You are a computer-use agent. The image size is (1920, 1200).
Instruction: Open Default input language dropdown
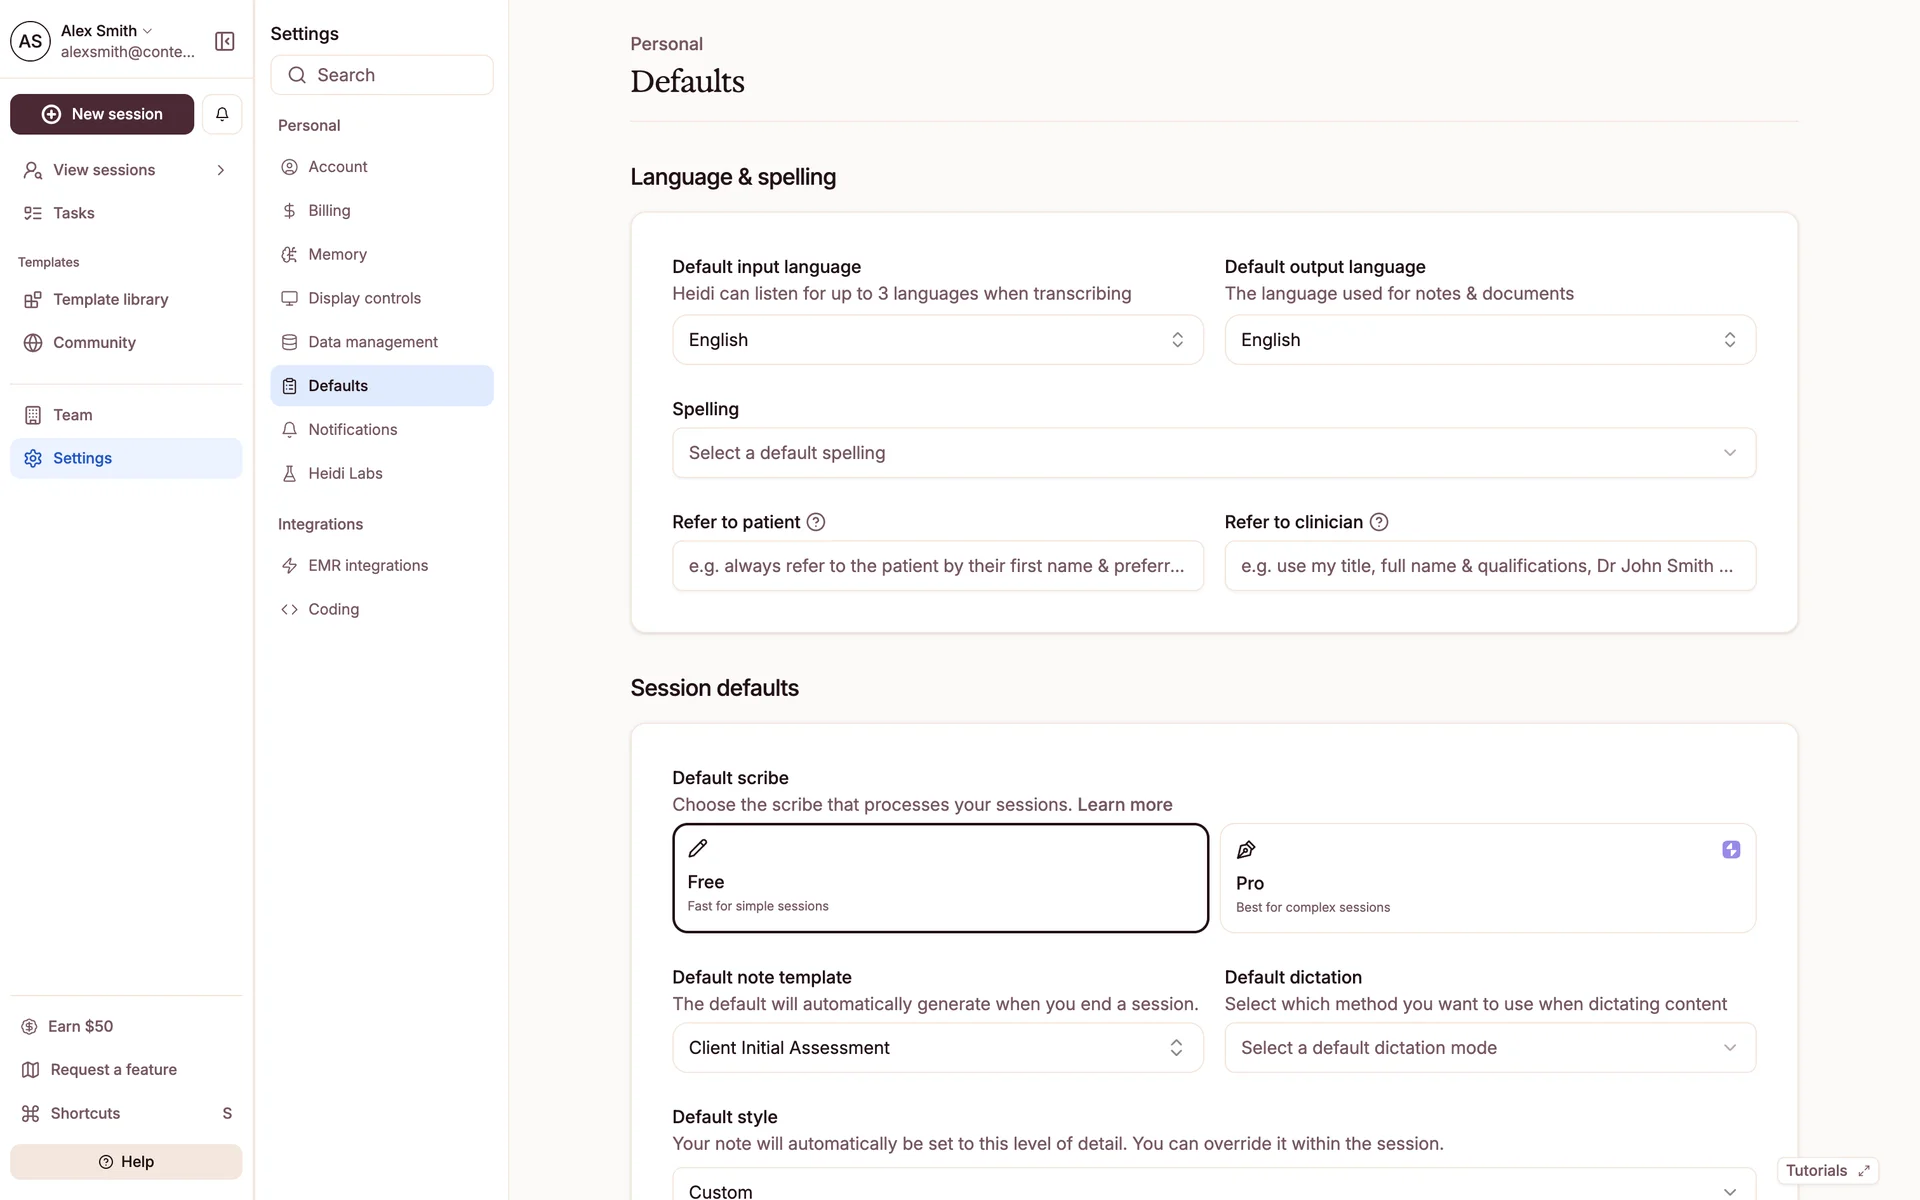click(x=937, y=340)
